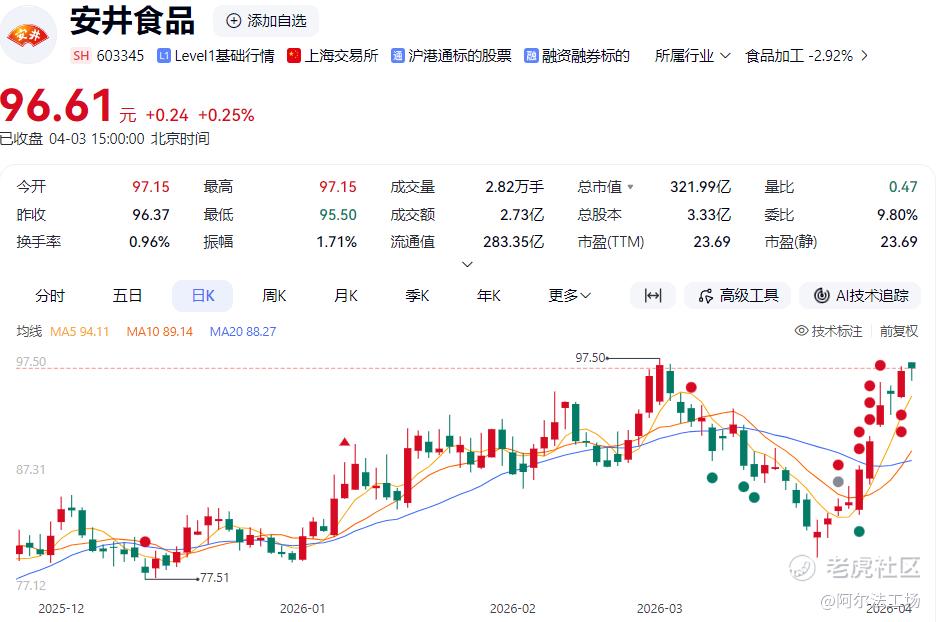Expand the 总市值 dropdown triangle

pyautogui.click(x=630, y=187)
